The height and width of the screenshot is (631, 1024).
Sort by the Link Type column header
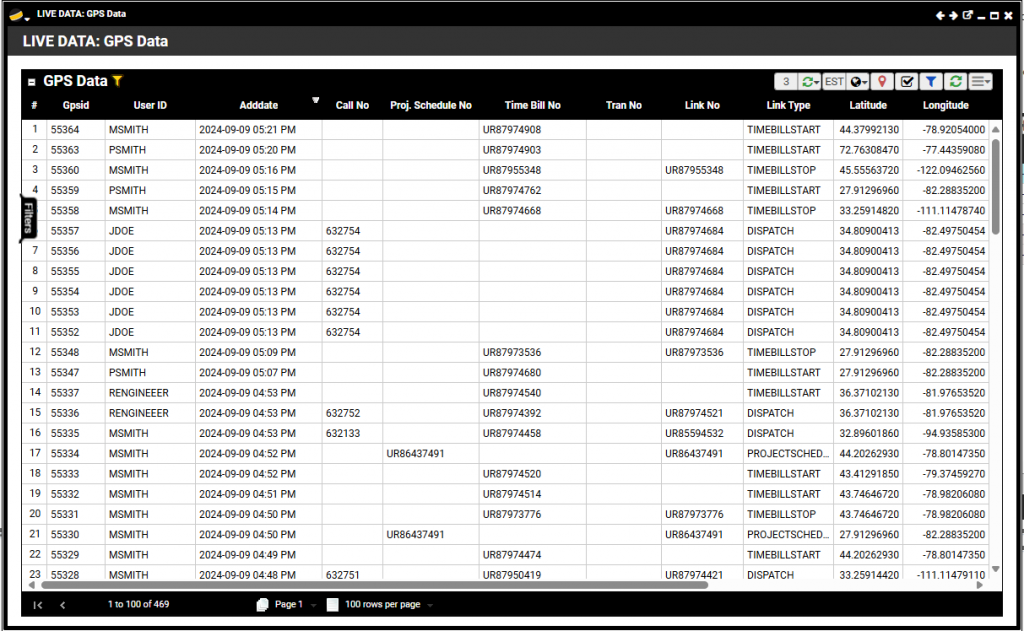pos(788,105)
